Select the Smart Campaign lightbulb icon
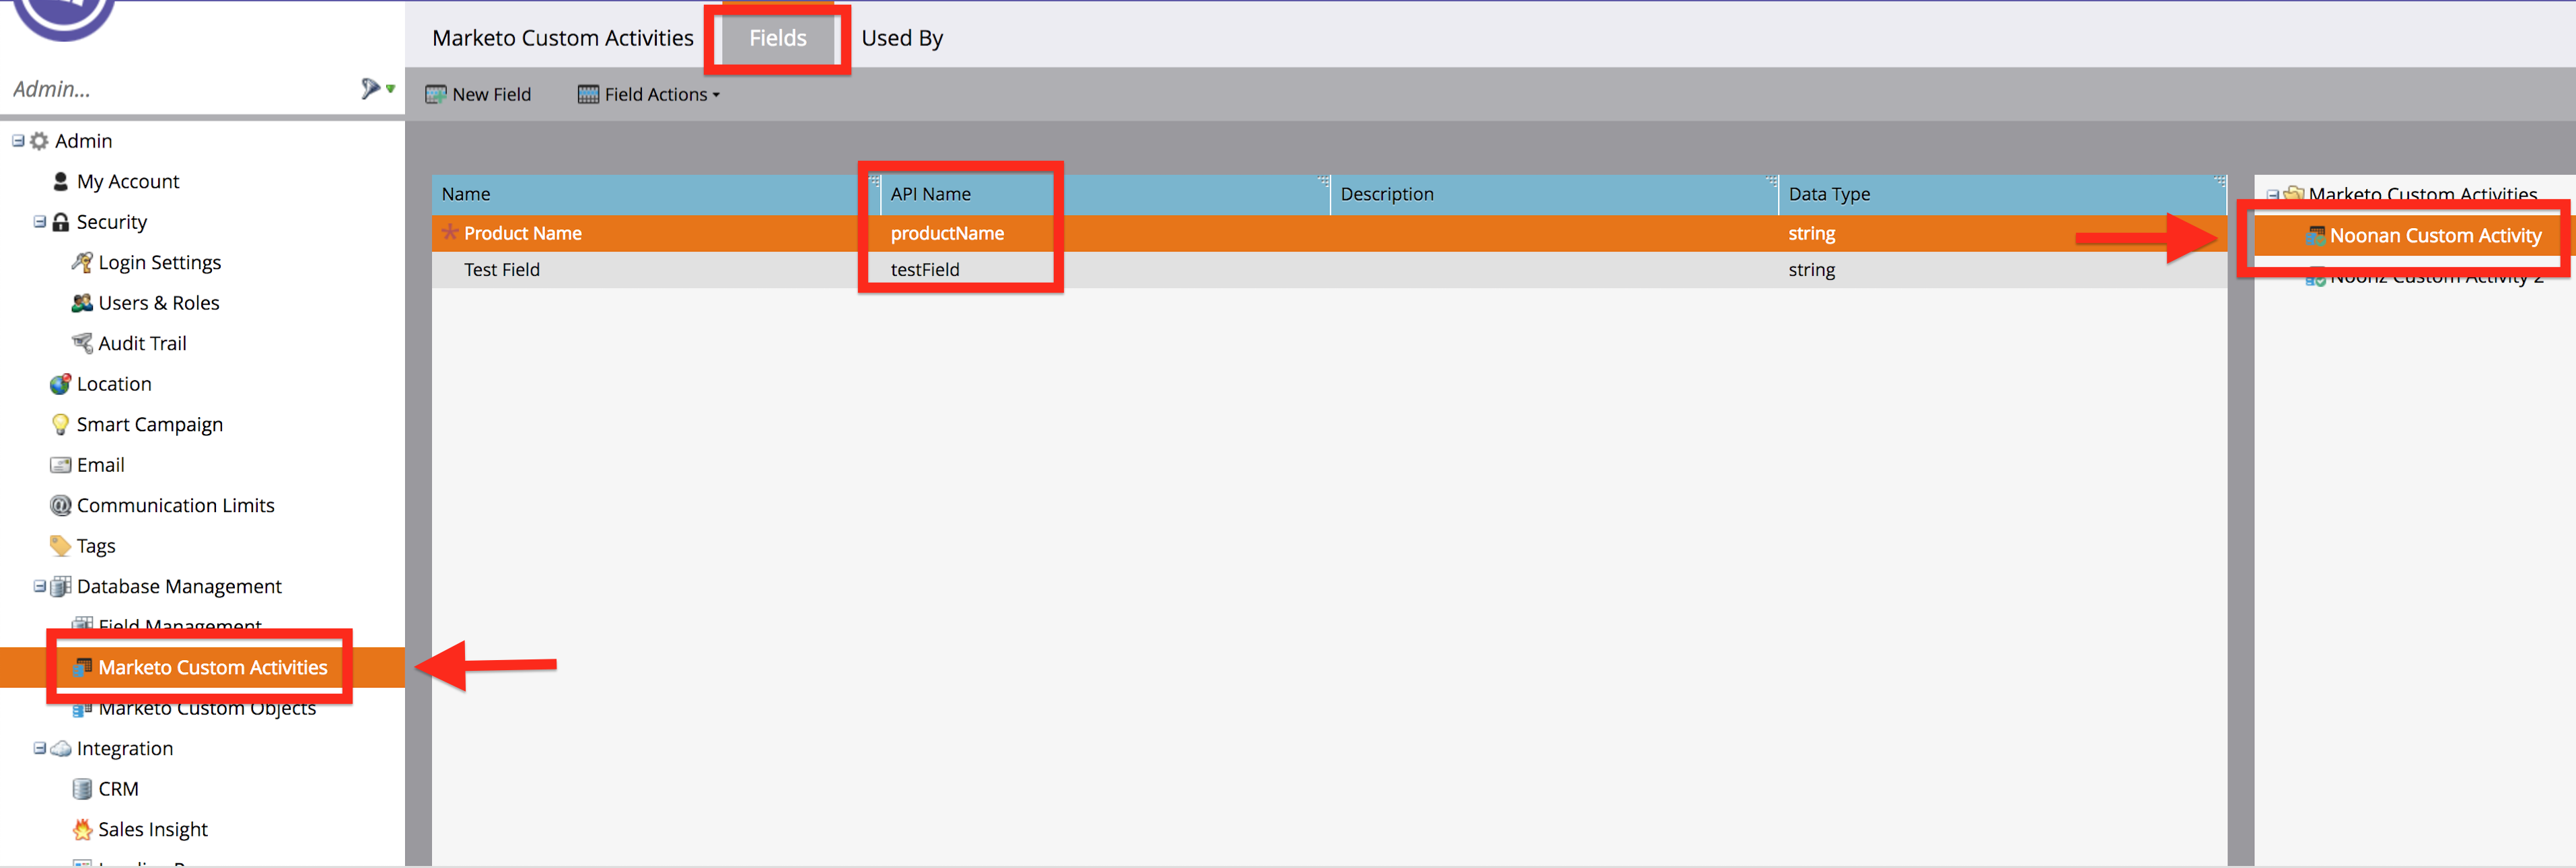The image size is (2576, 868). click(60, 424)
